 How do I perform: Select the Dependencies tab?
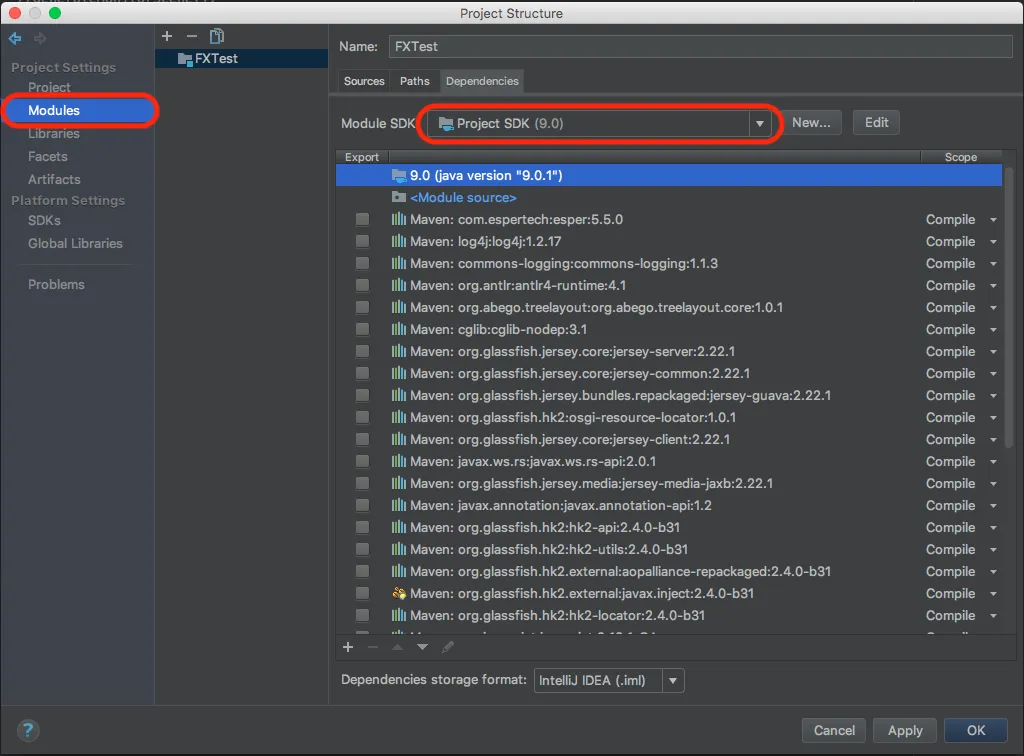click(x=482, y=81)
